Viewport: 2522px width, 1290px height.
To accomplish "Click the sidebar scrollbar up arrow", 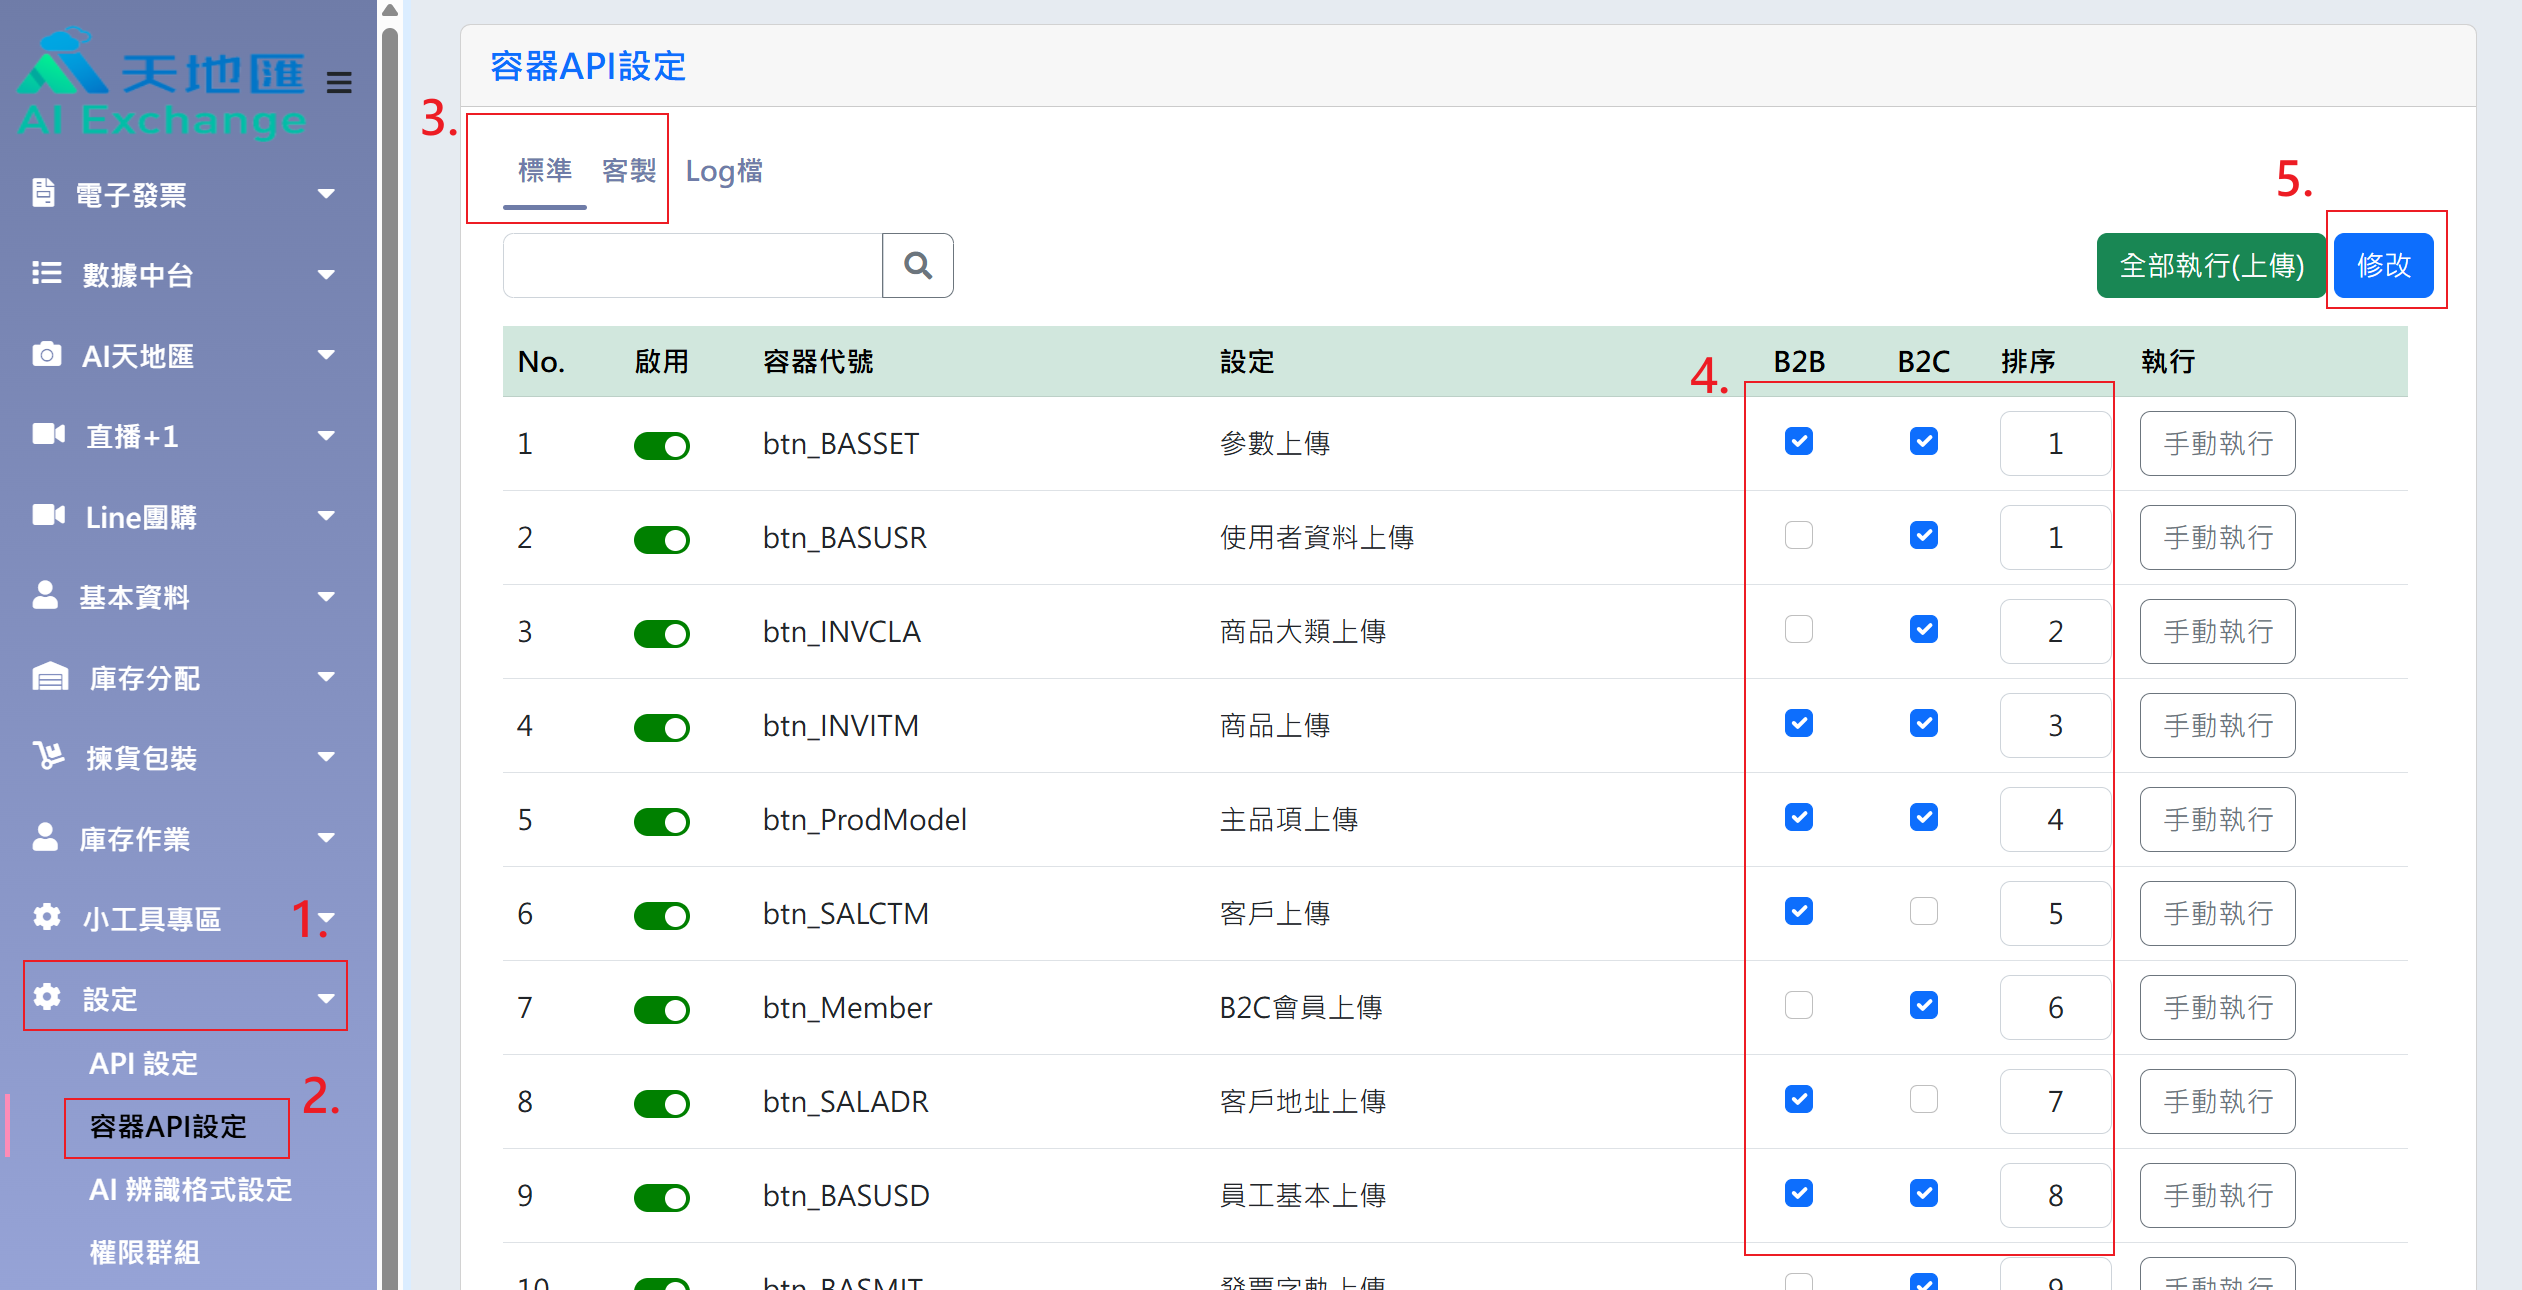I will (390, 10).
